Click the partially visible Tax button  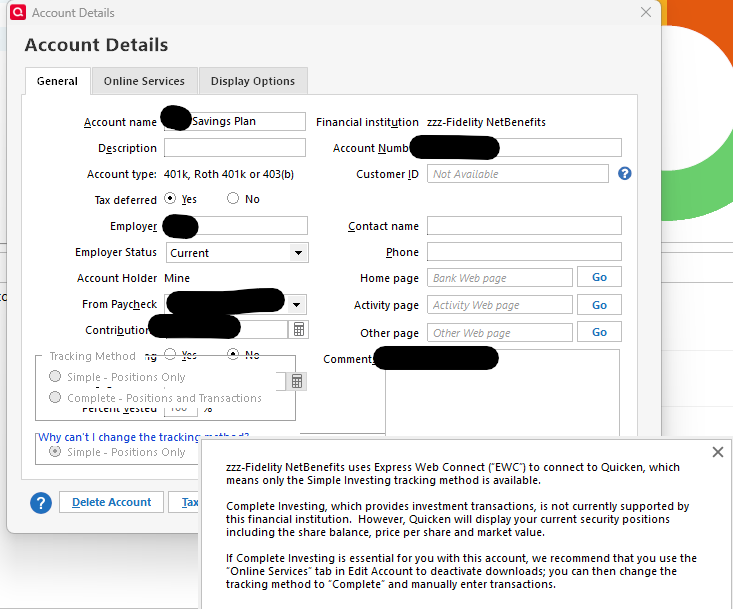pos(184,502)
